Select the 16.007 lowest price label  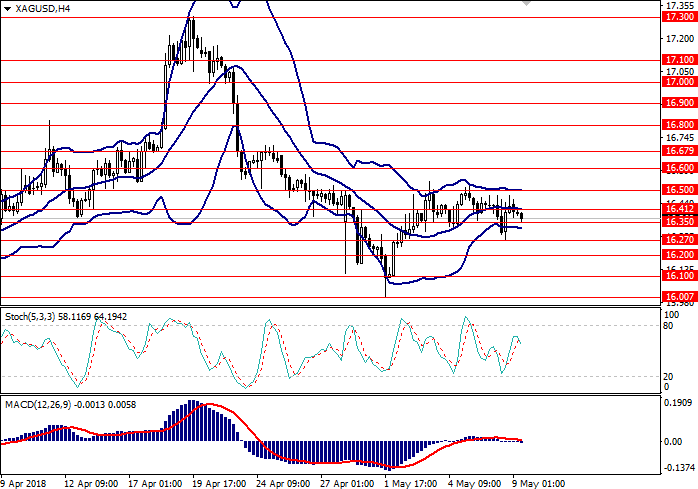(x=679, y=297)
